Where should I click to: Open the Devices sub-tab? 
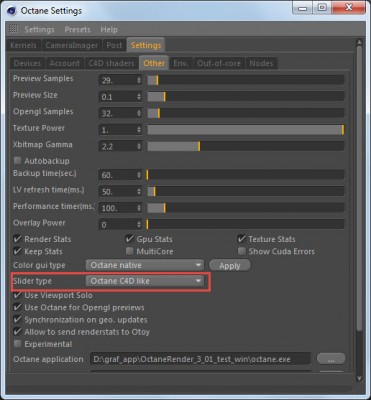coord(27,63)
